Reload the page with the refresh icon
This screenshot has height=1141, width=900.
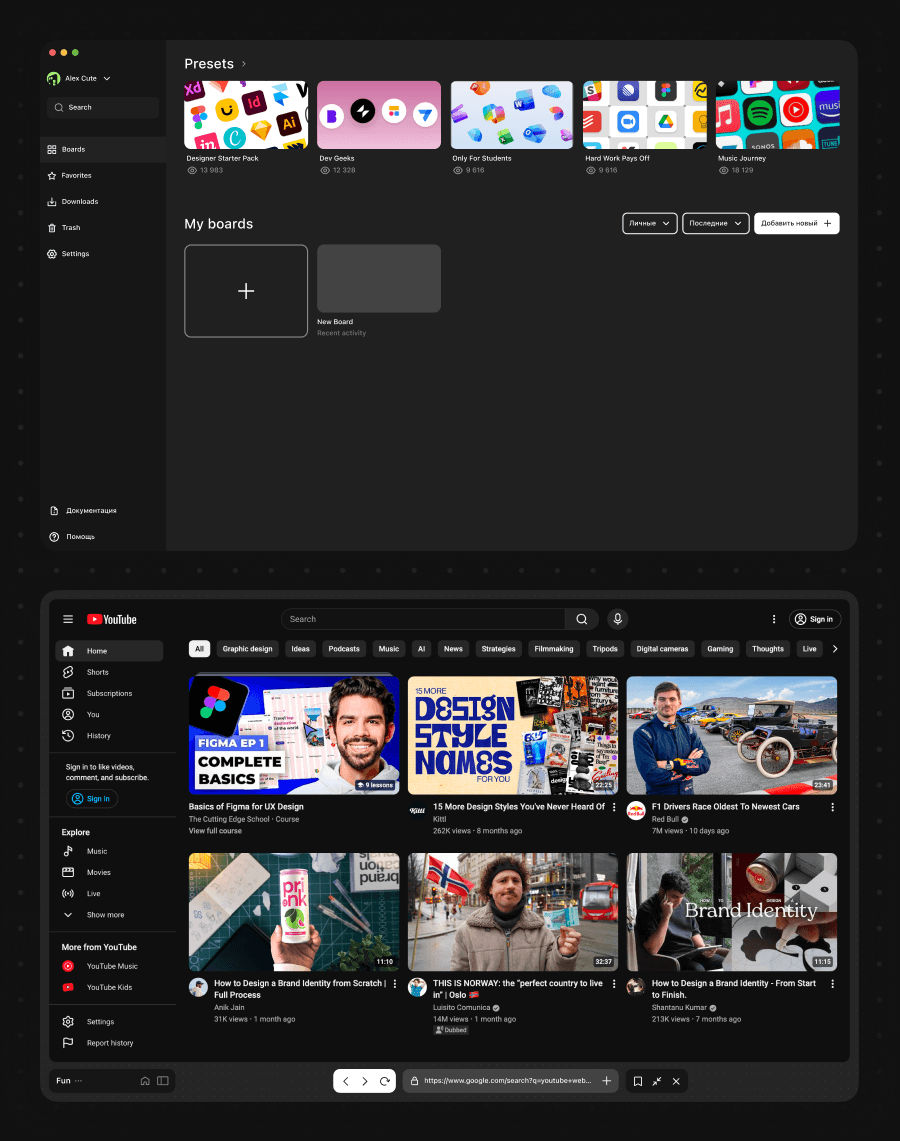pyautogui.click(x=385, y=1081)
